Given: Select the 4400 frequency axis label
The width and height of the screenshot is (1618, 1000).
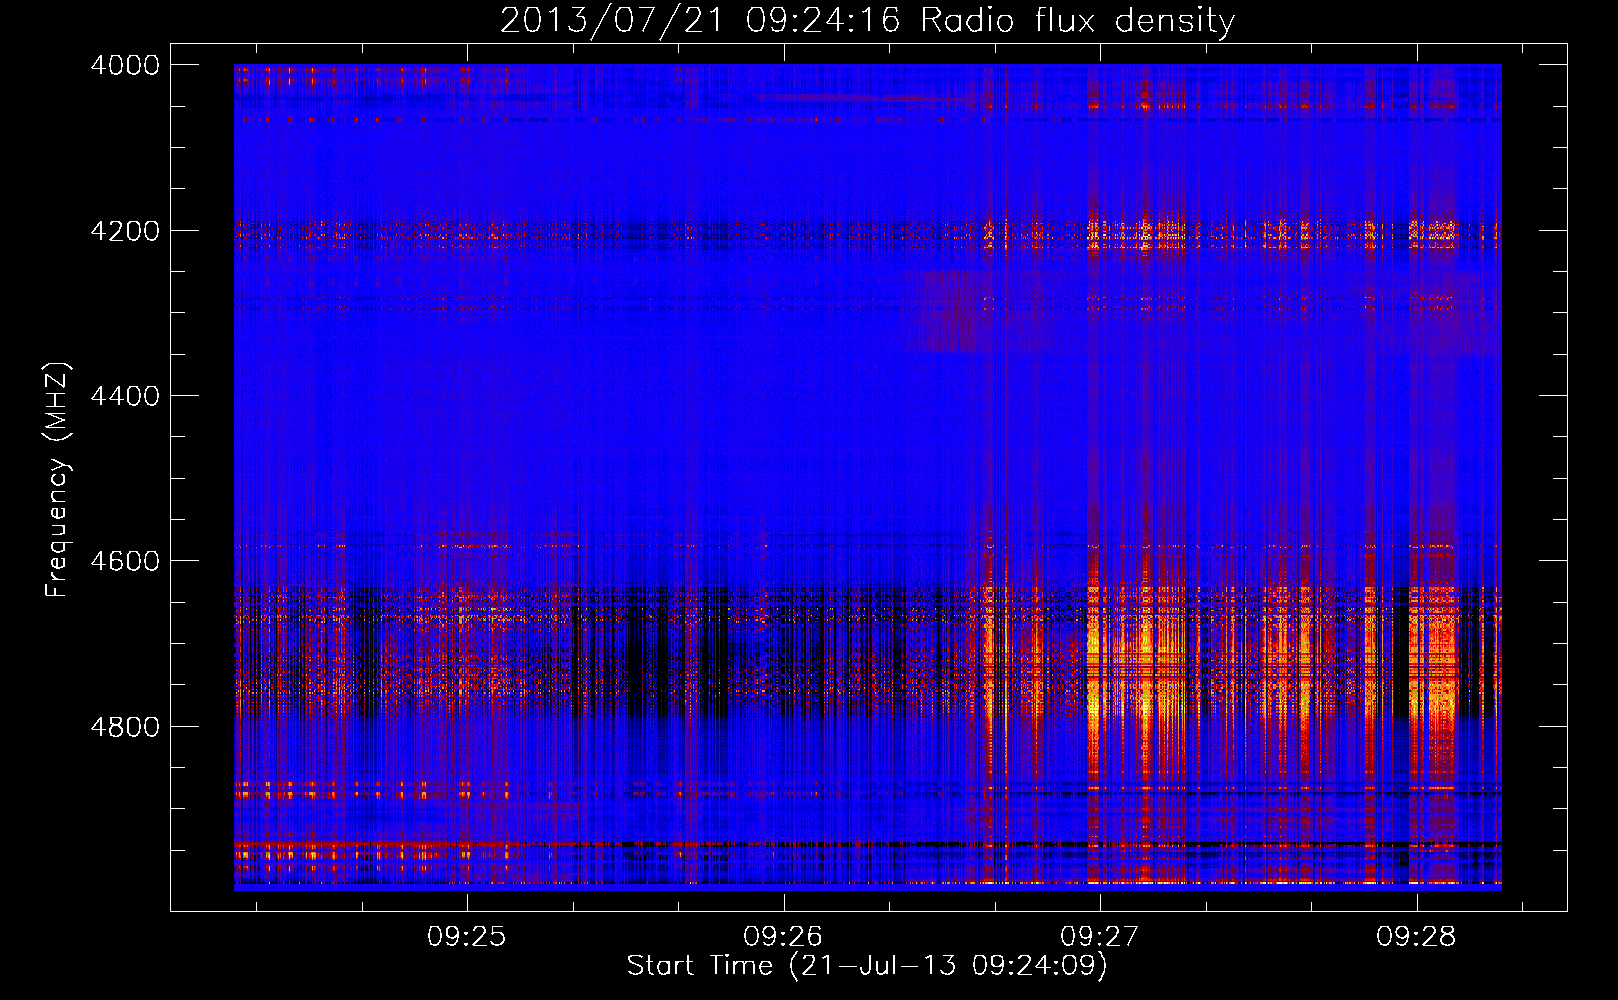Looking at the screenshot, I should [x=125, y=396].
